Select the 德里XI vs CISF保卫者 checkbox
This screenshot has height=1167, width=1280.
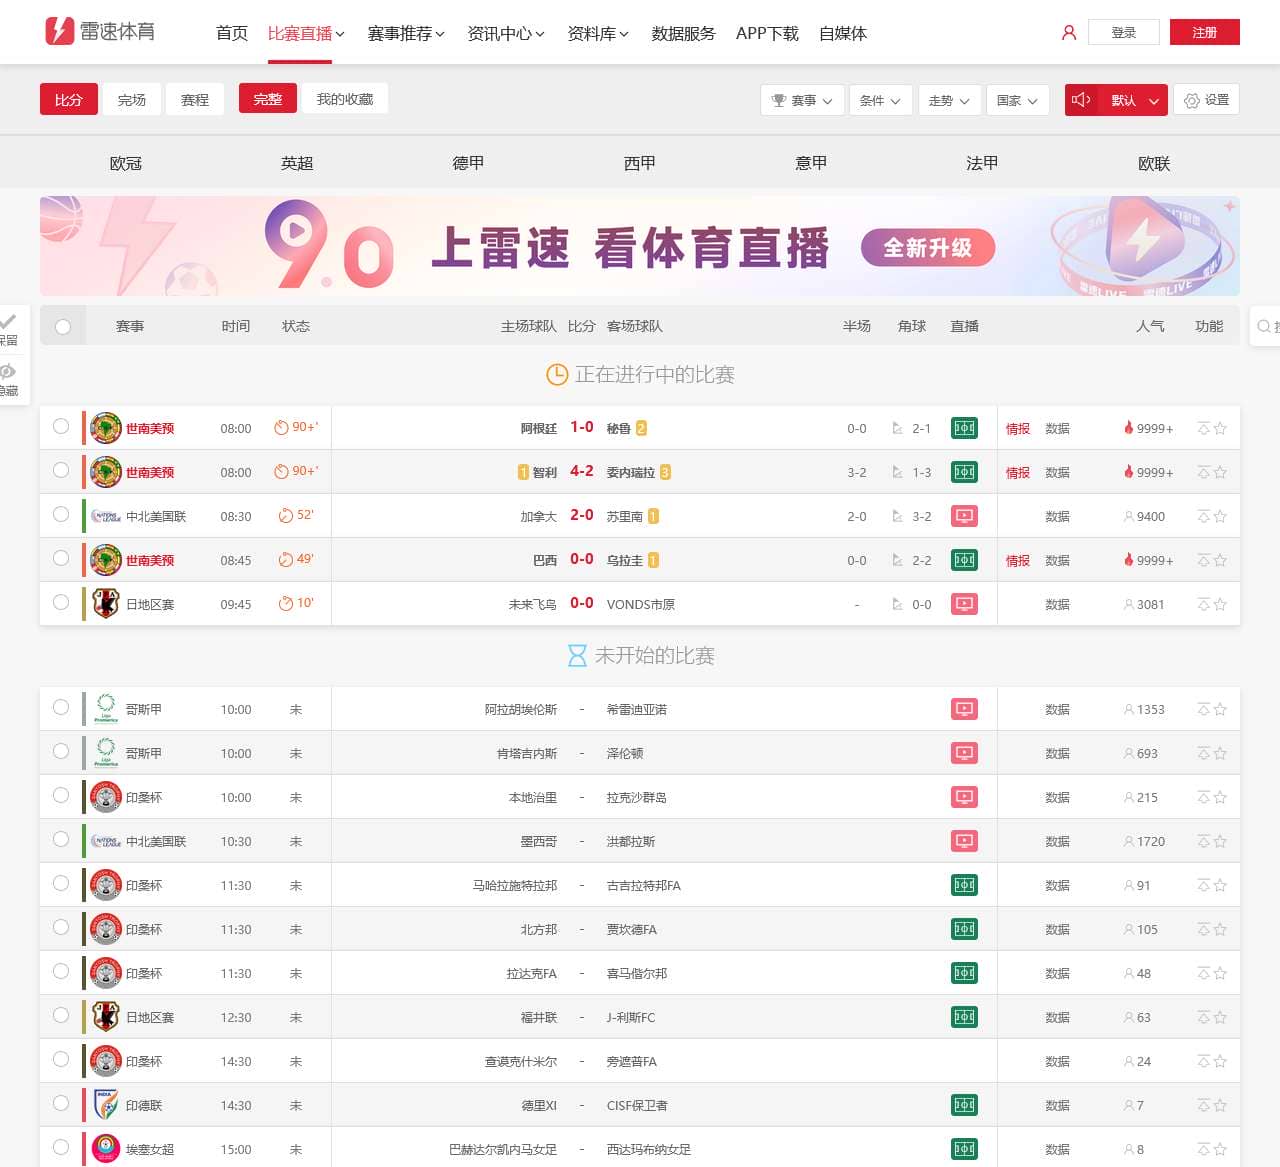pyautogui.click(x=61, y=1103)
